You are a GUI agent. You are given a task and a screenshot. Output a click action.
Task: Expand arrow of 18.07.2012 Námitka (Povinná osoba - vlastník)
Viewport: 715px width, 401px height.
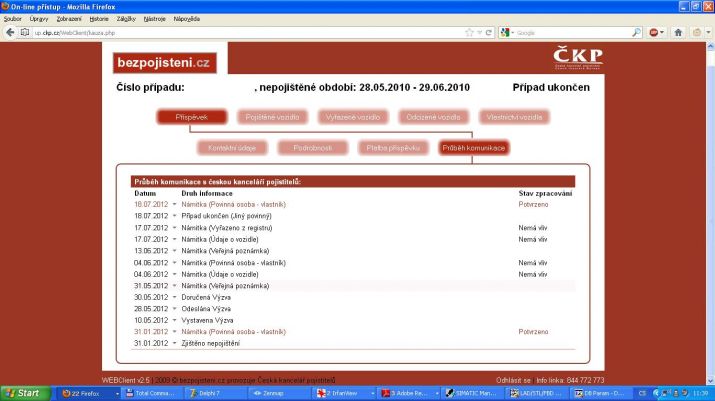174,204
